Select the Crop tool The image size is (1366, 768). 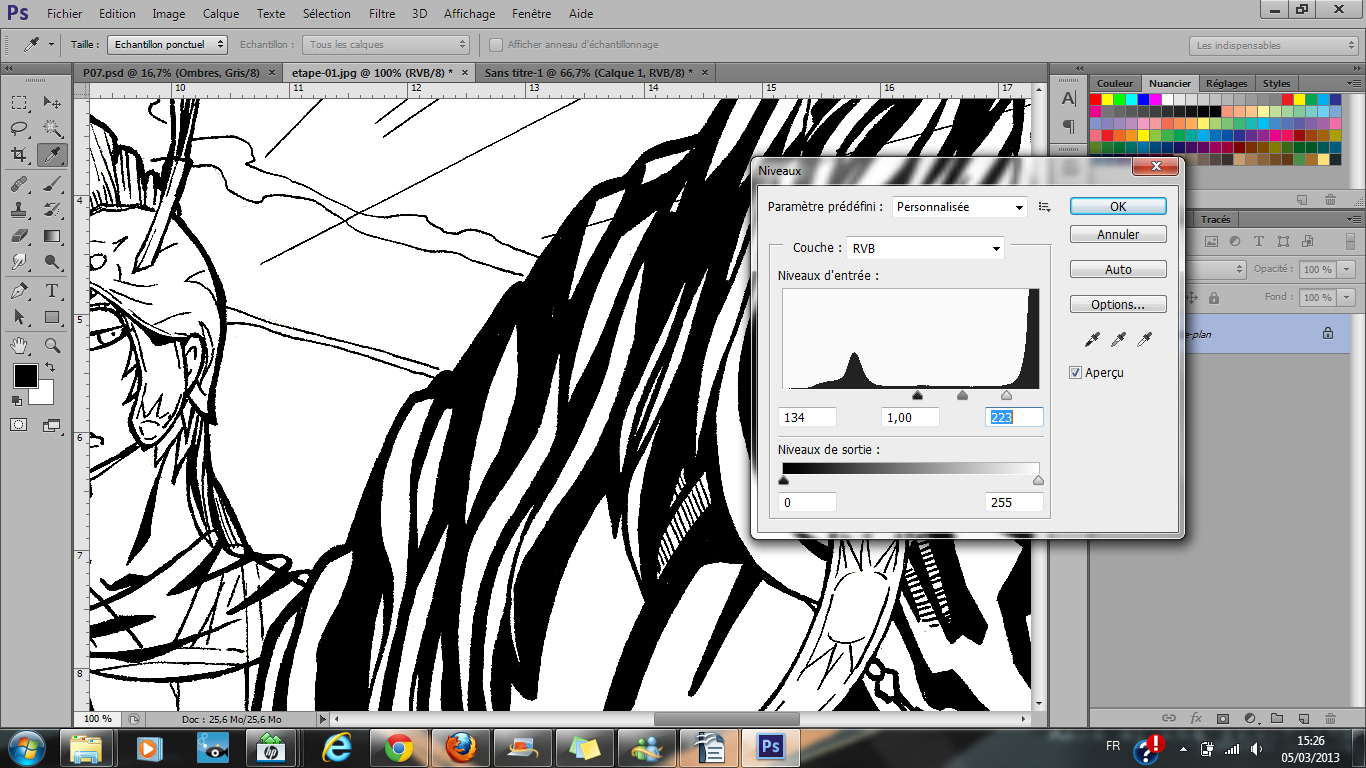(x=19, y=155)
